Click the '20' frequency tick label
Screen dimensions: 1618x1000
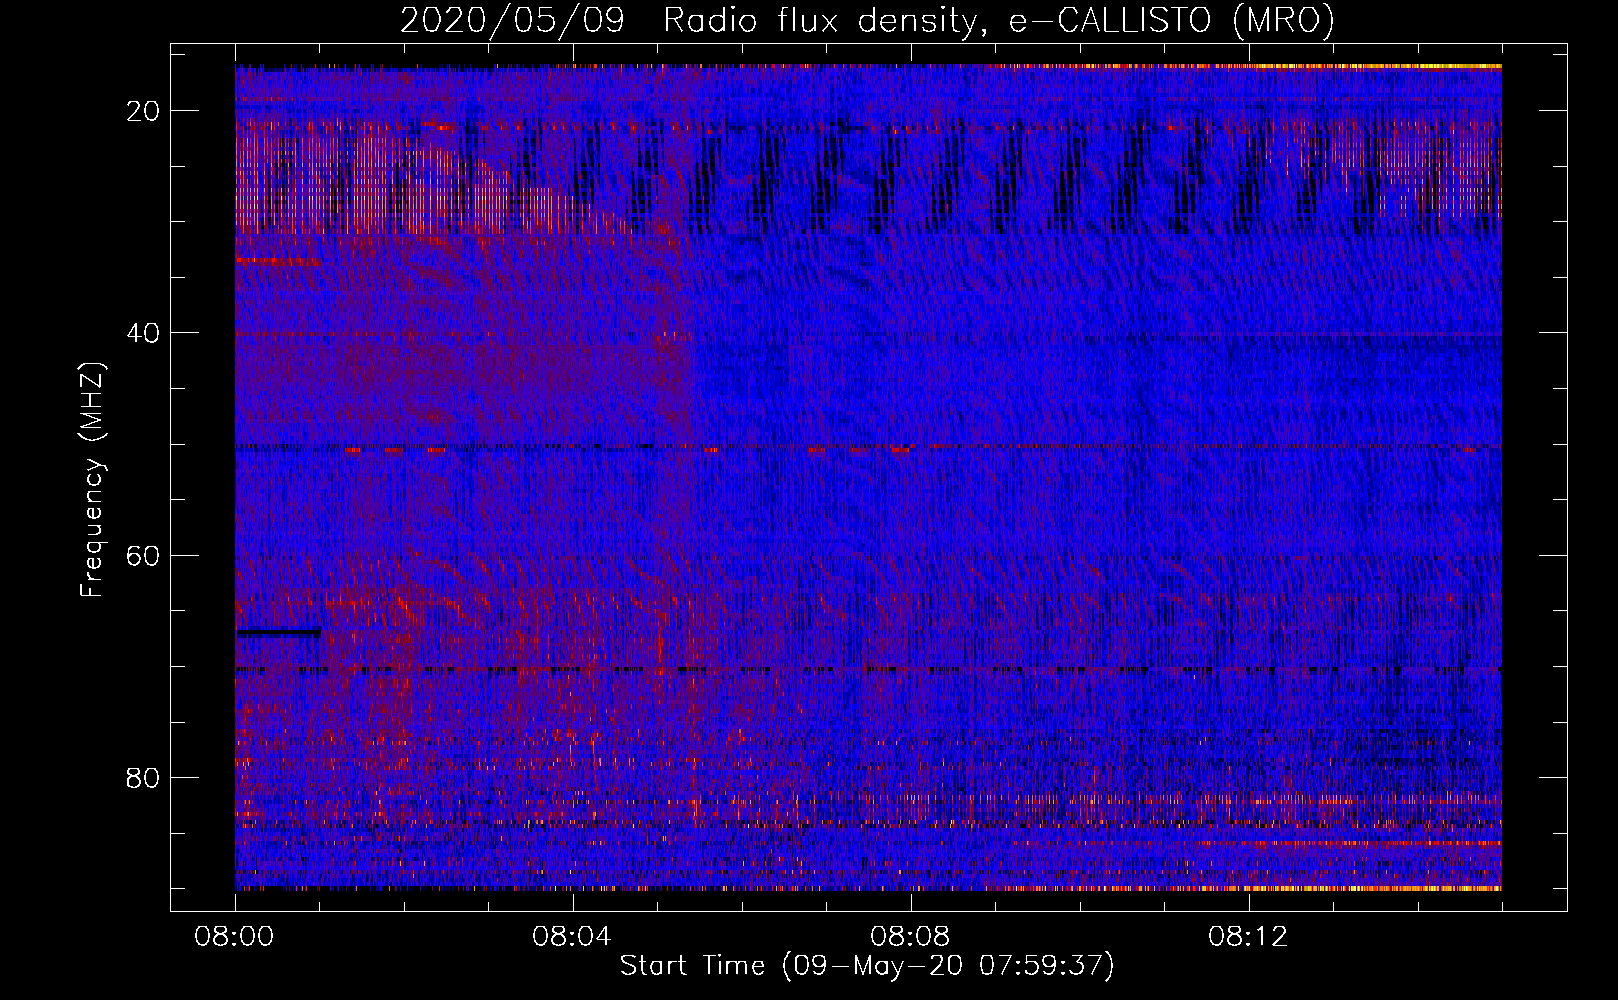pos(143,111)
